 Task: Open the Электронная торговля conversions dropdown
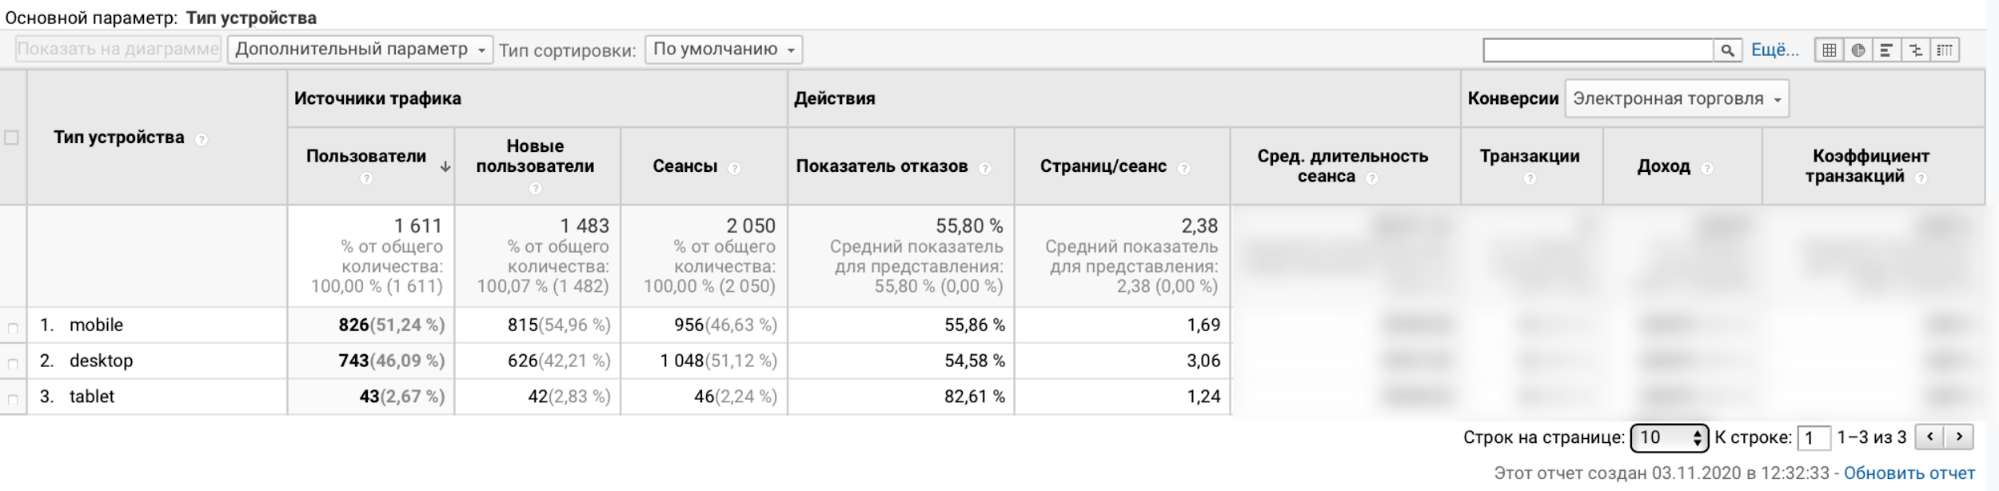point(1677,99)
